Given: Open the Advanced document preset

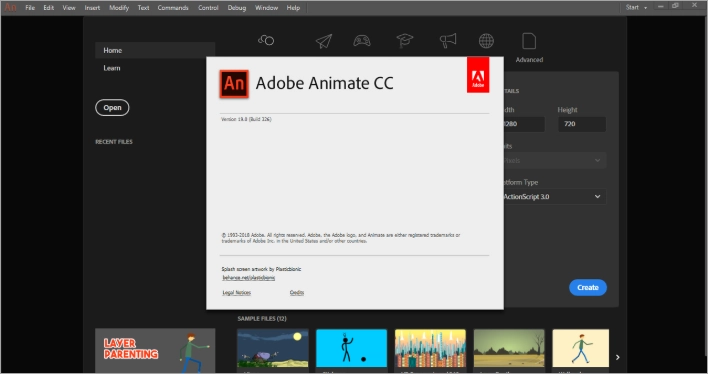Looking at the screenshot, I should tap(529, 47).
